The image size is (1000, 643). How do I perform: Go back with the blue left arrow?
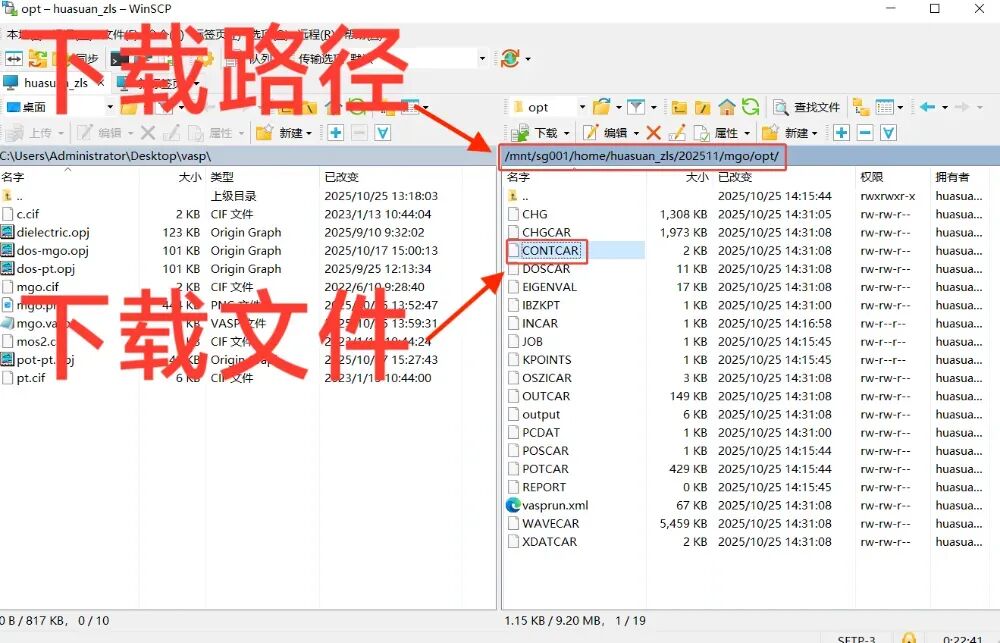pos(927,105)
